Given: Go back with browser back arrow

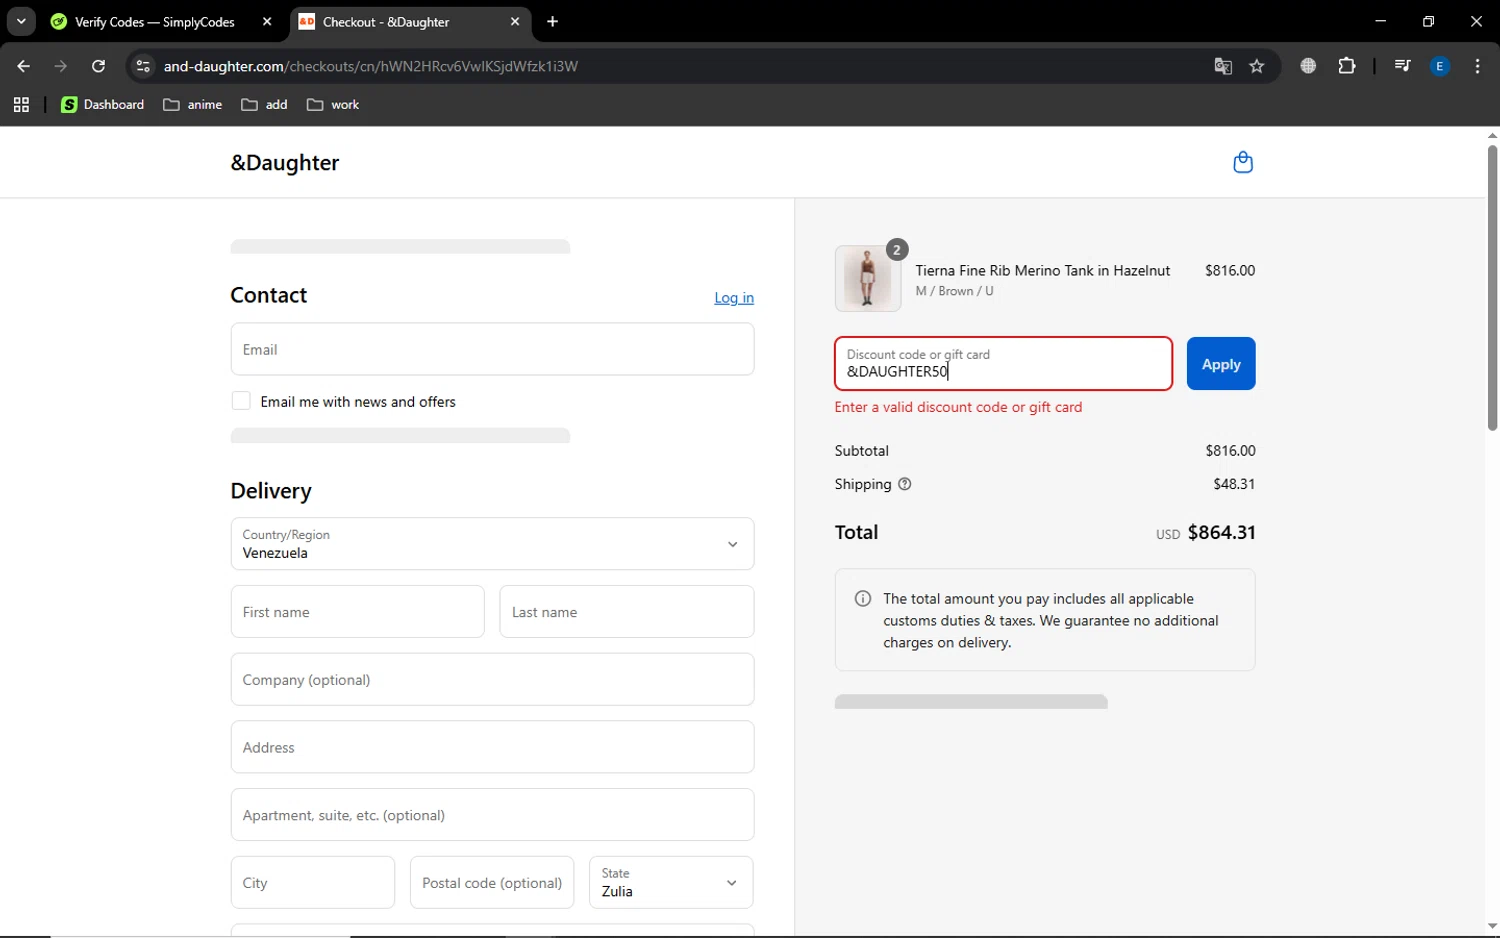Looking at the screenshot, I should point(23,66).
